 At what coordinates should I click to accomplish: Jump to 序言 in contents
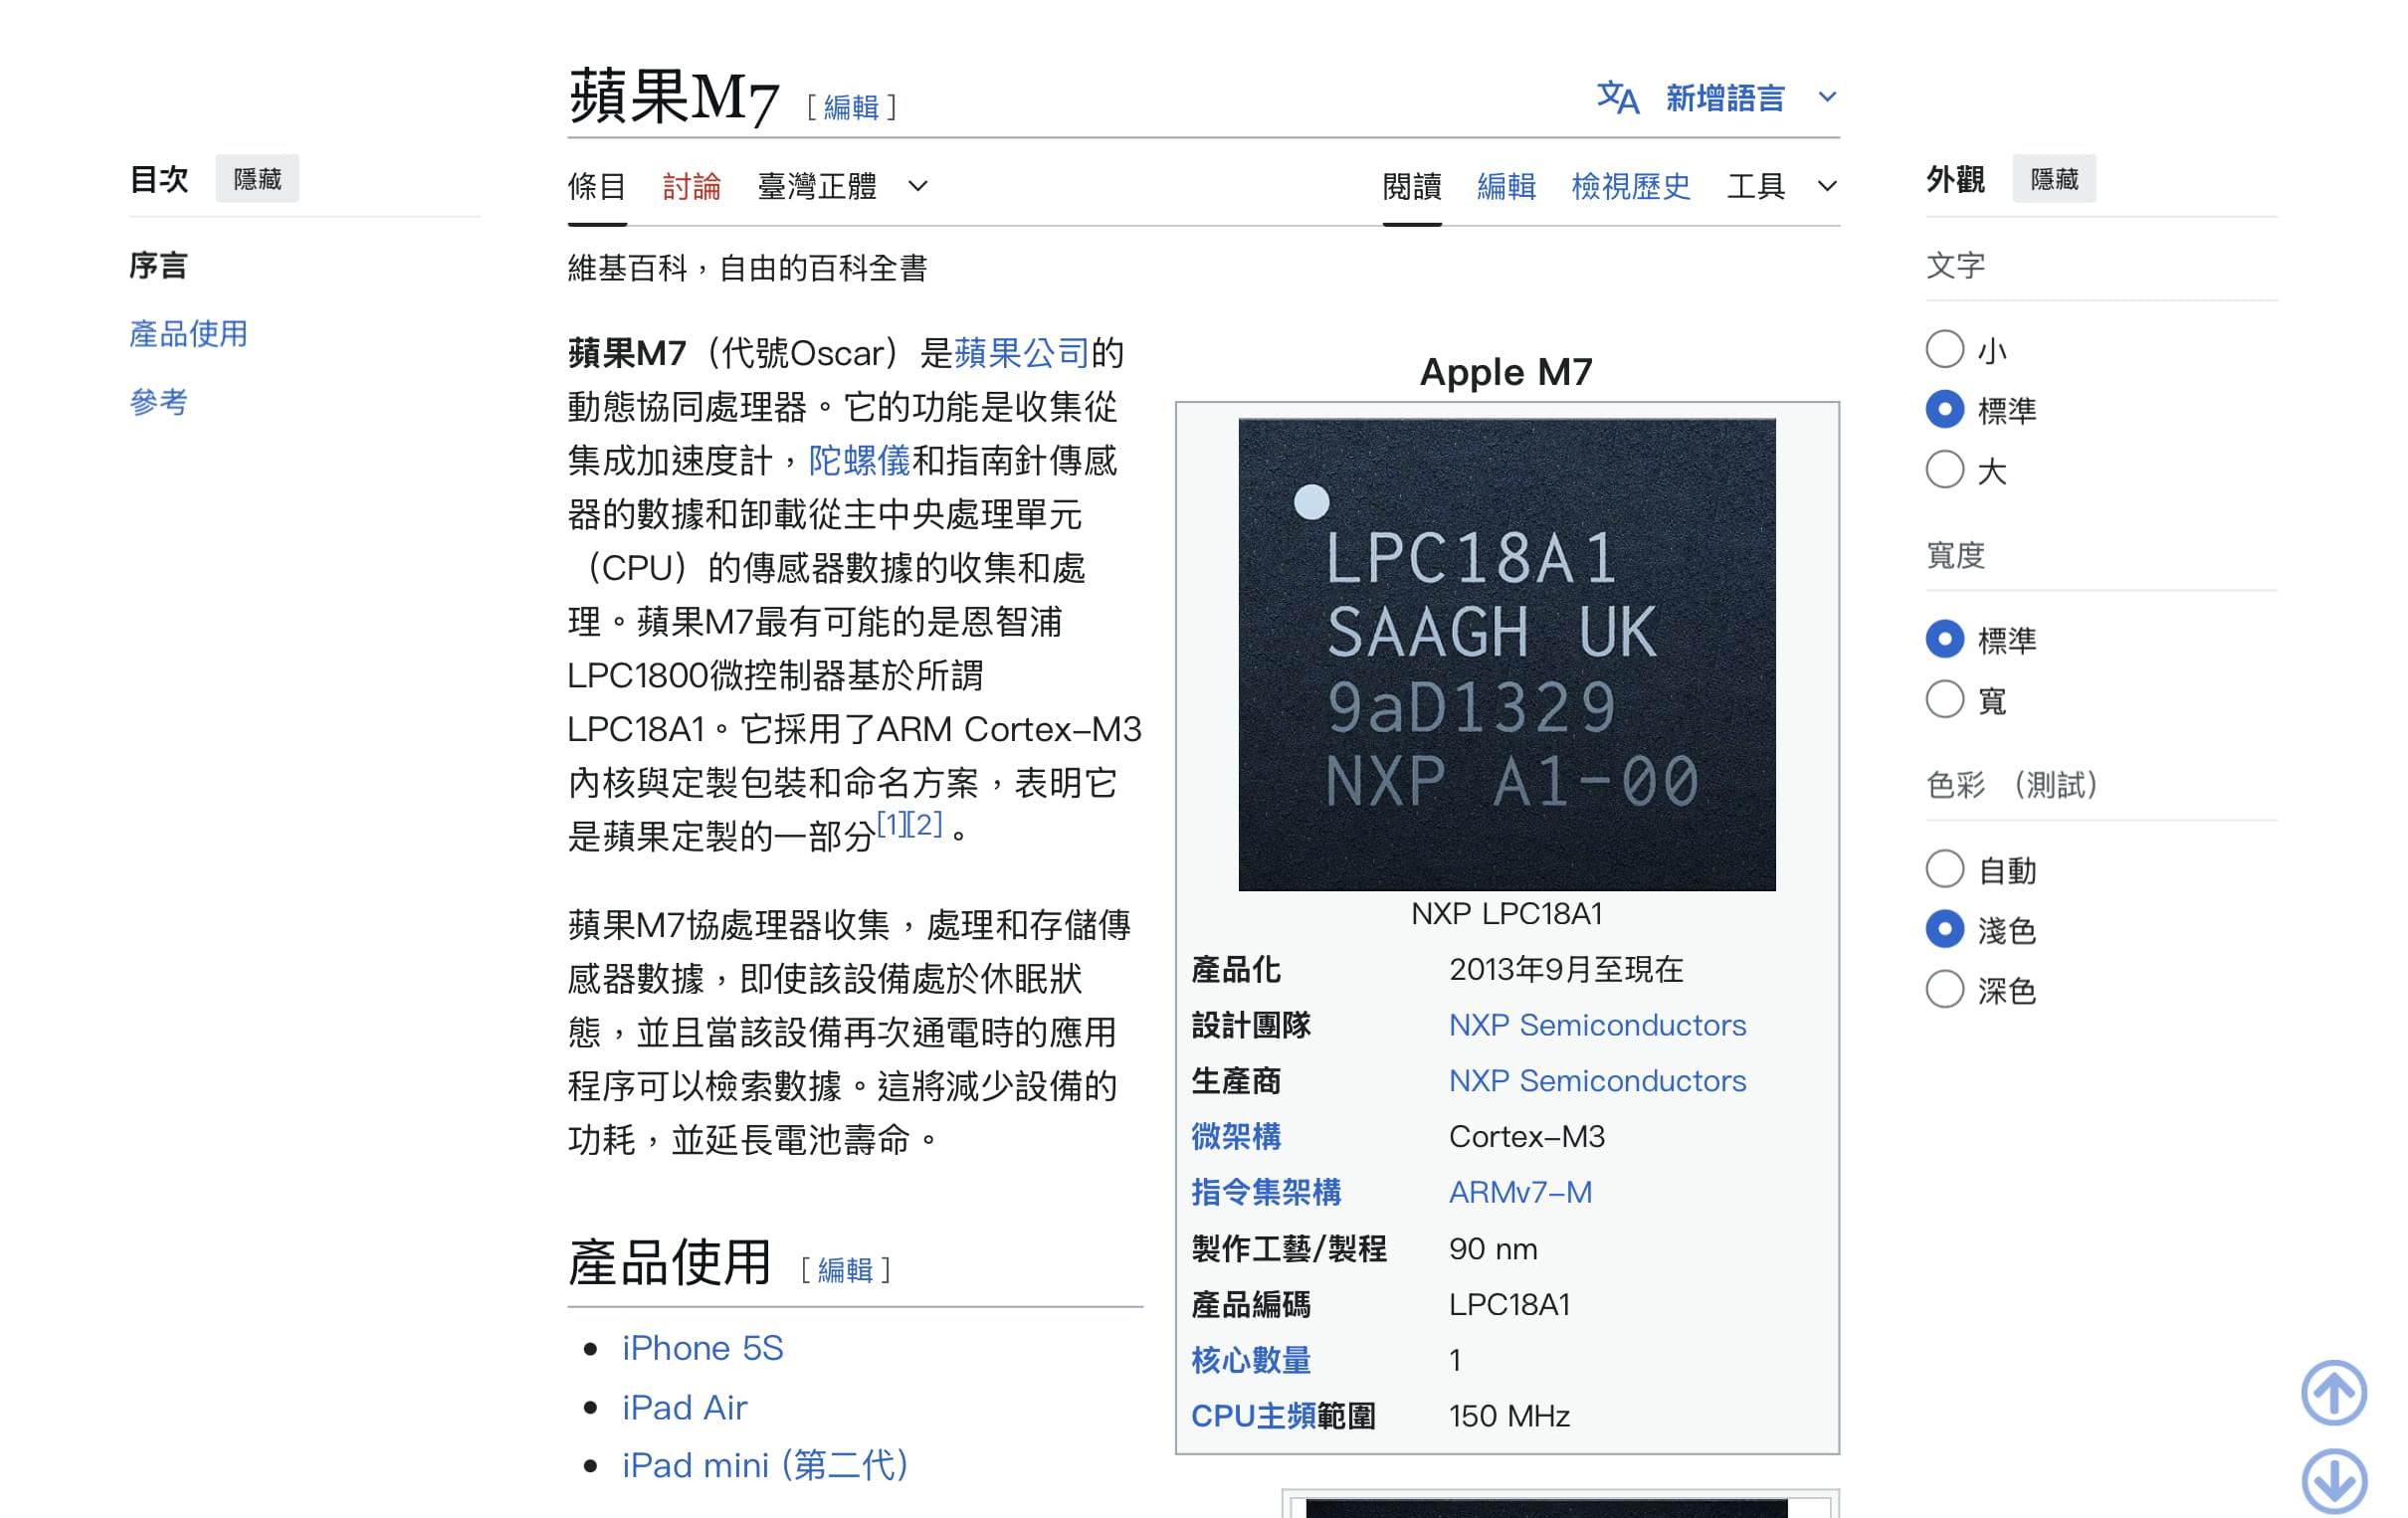click(x=158, y=266)
